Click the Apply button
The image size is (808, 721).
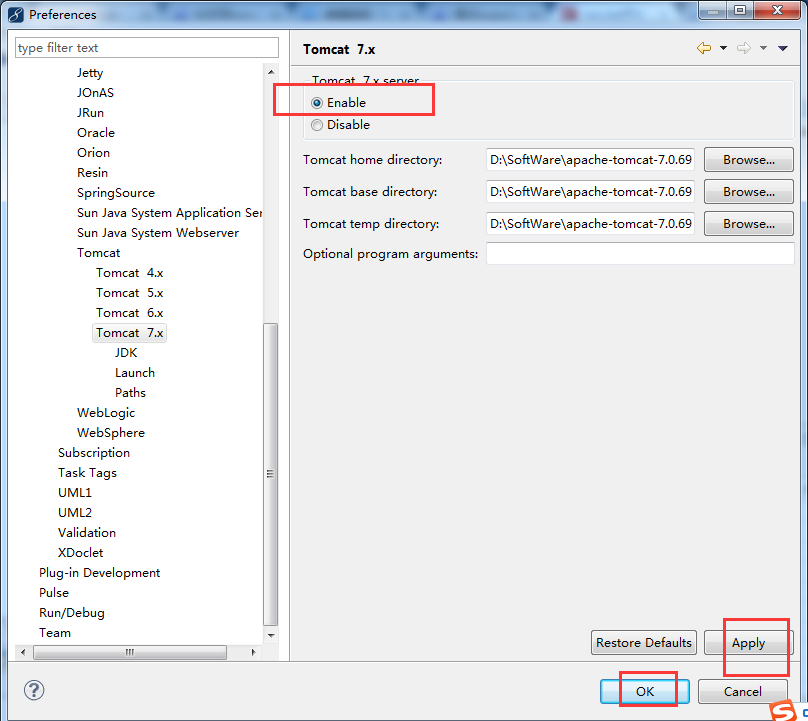click(x=748, y=643)
